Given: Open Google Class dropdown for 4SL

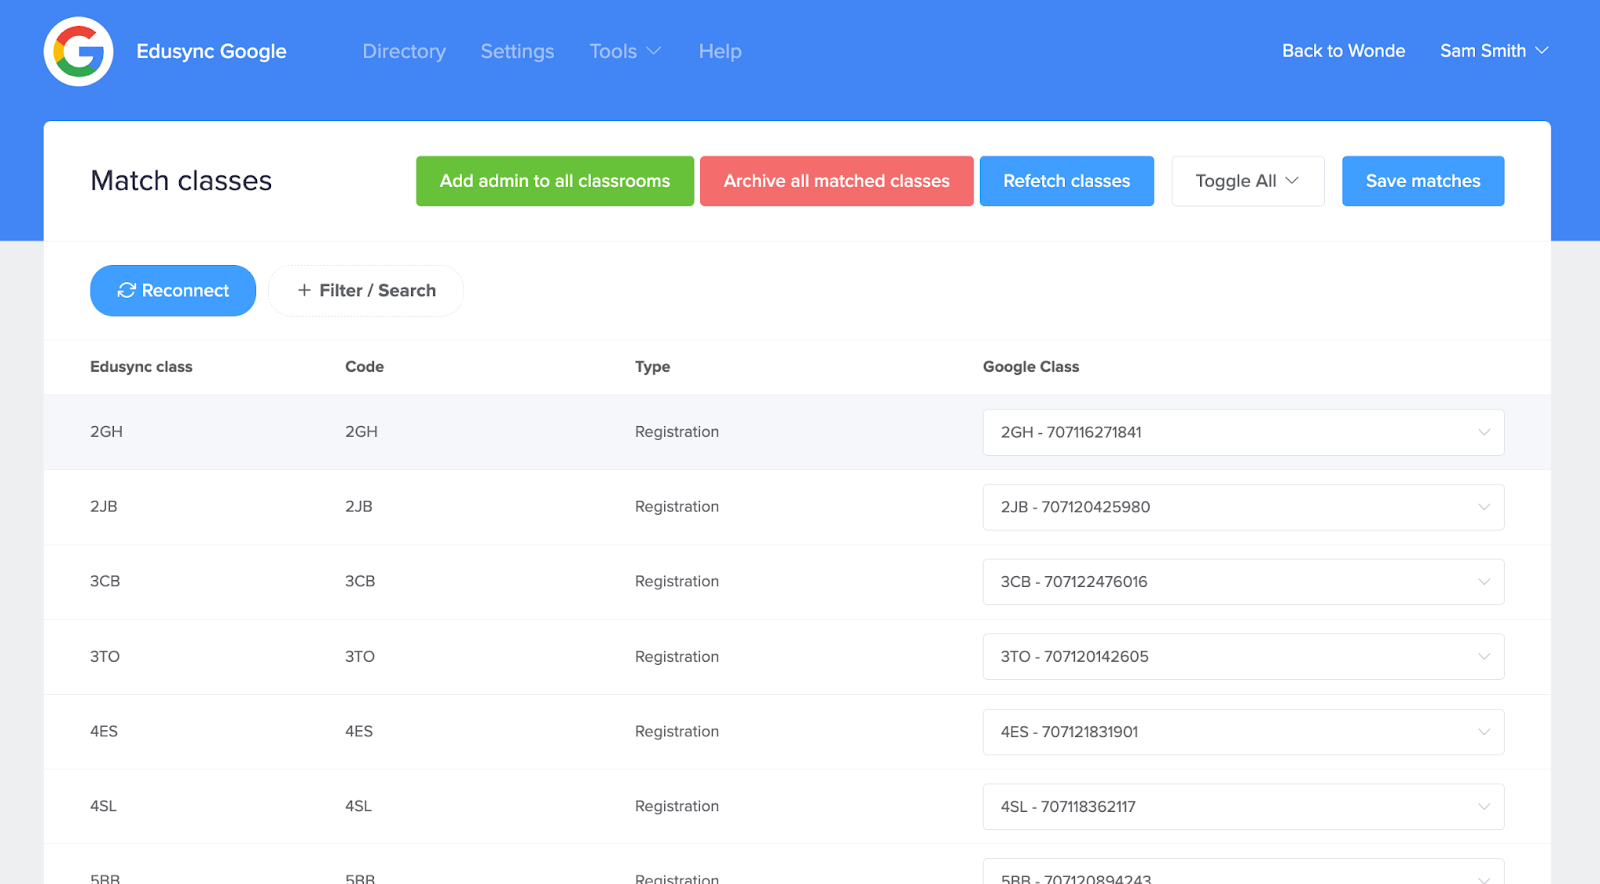Looking at the screenshot, I should 1243,807.
